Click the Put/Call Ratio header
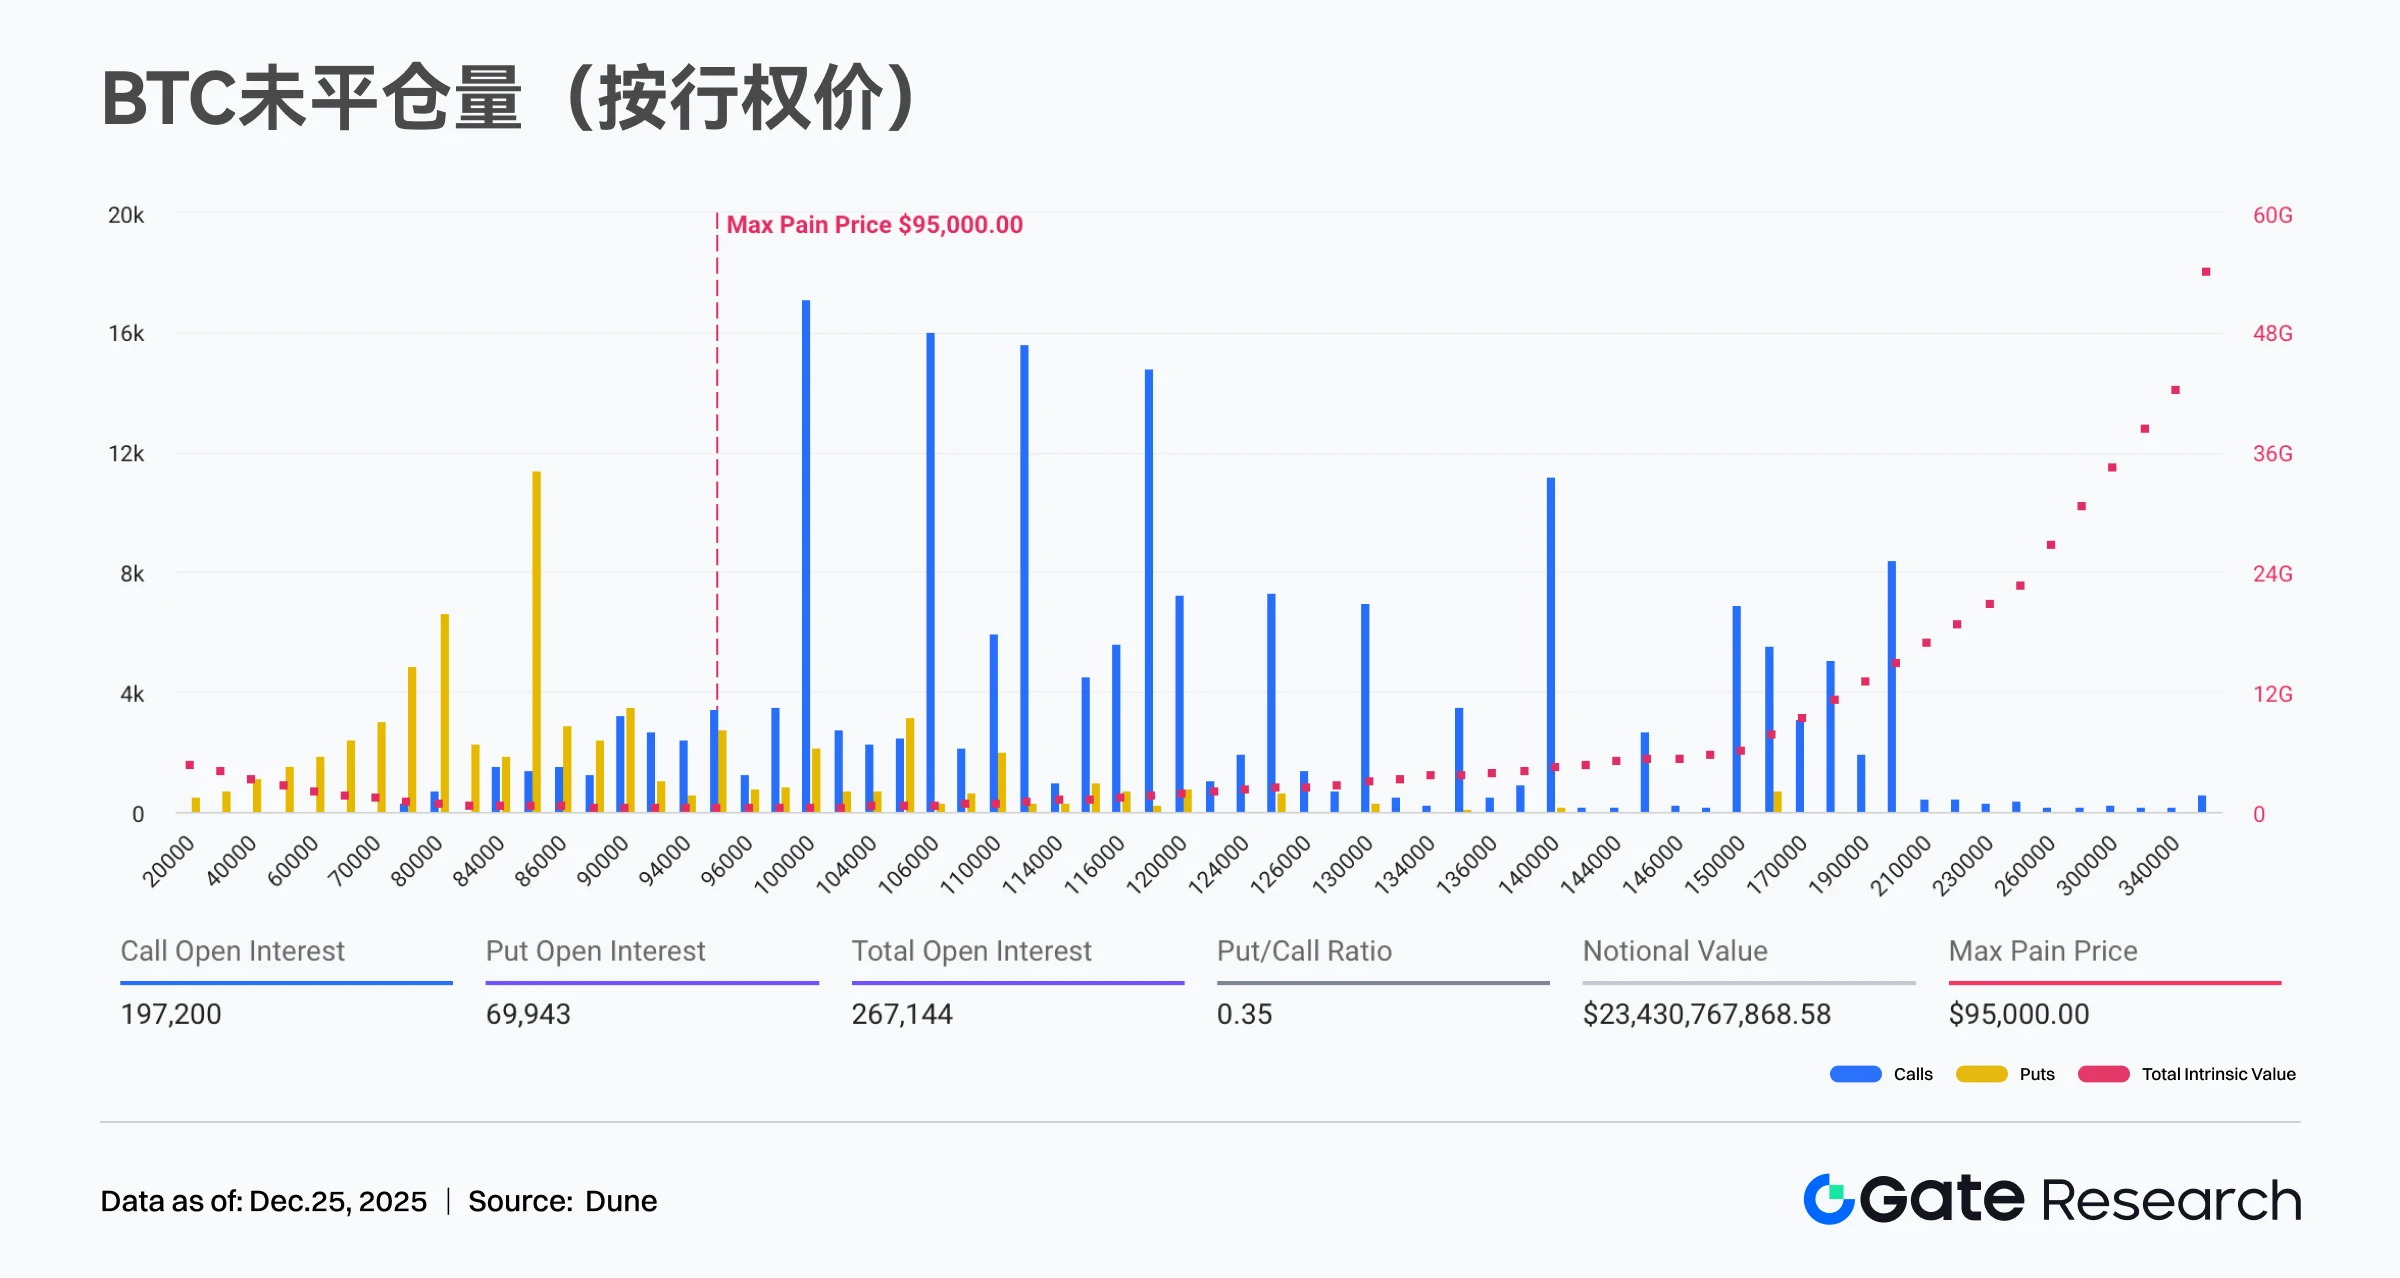This screenshot has height=1278, width=2400. [1304, 951]
